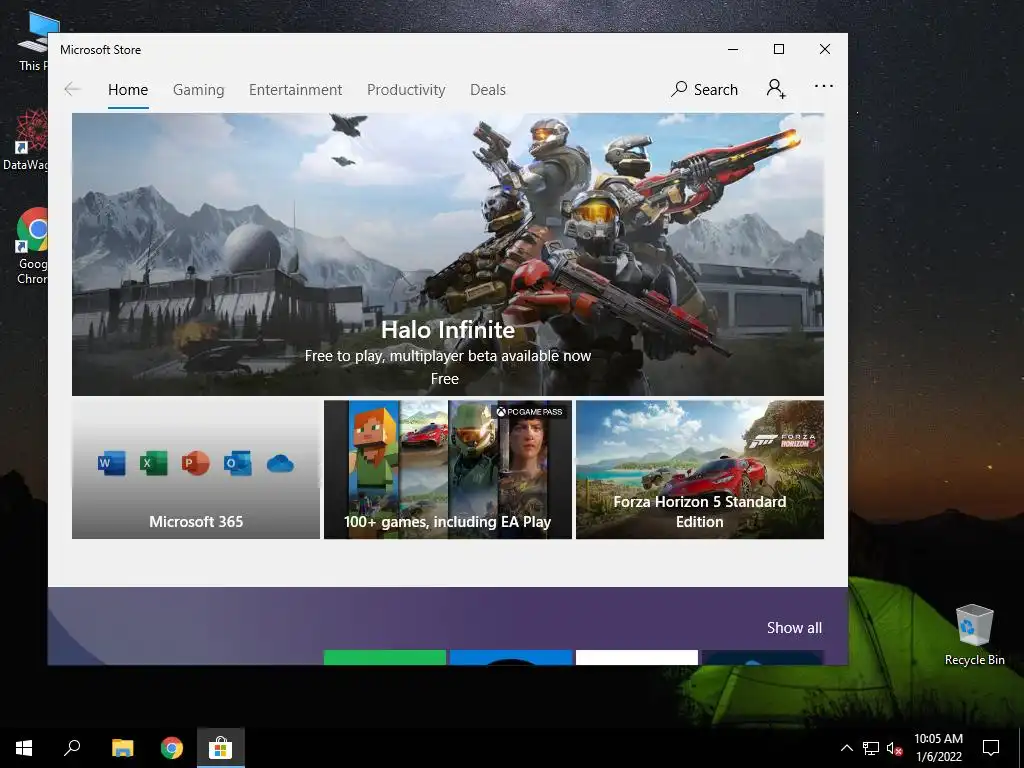Click the Show all link
Viewport: 1024px width, 768px height.
(794, 628)
